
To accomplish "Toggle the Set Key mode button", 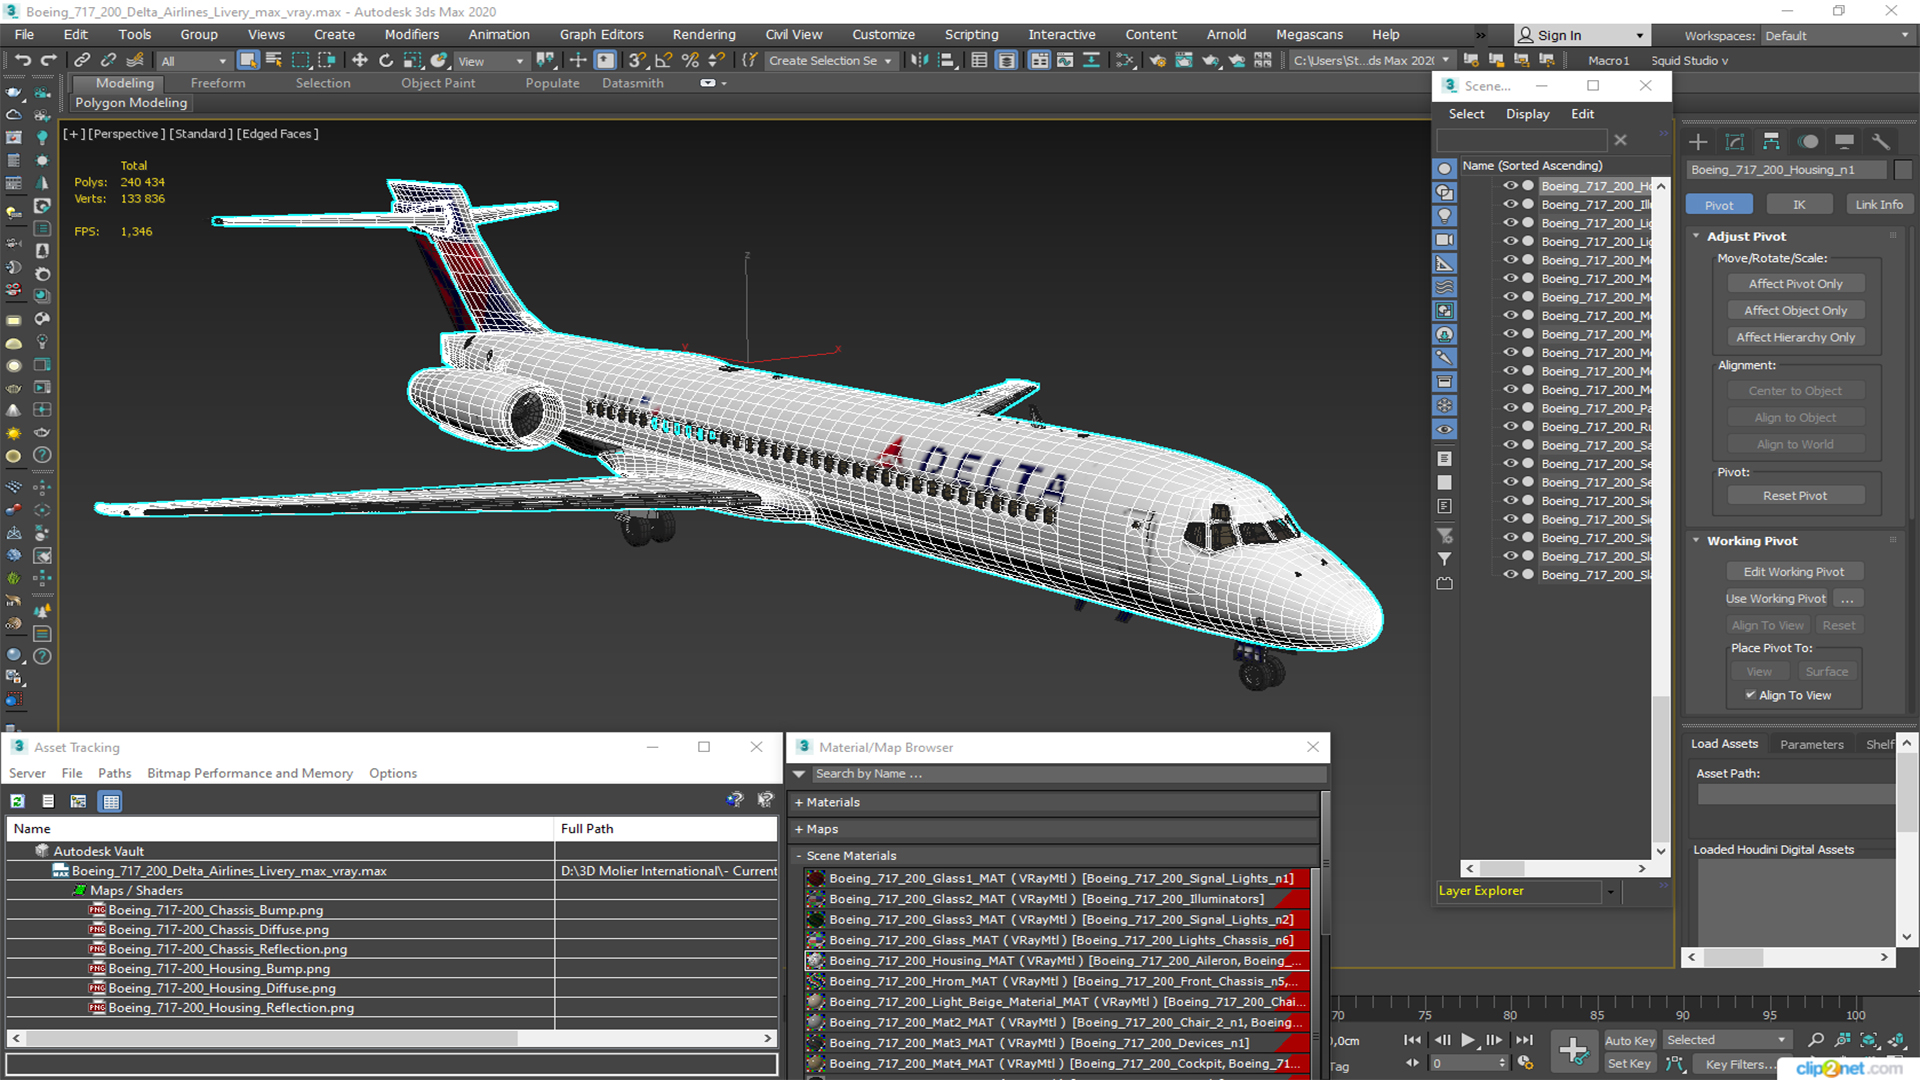I will (x=1629, y=1064).
